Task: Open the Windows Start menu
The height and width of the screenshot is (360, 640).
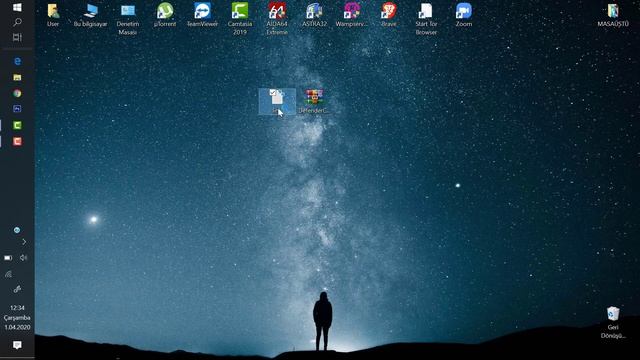Action: tap(17, 7)
